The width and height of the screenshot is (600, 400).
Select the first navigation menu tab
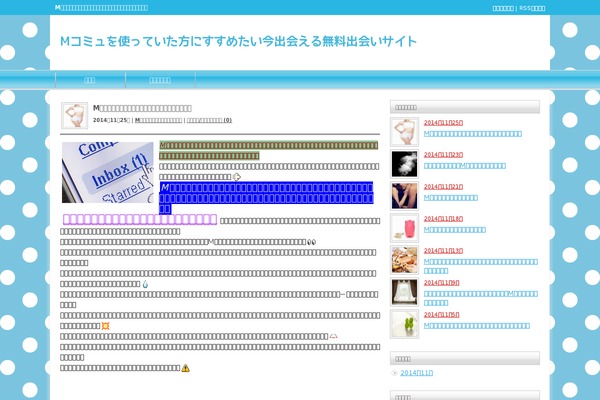point(90,80)
